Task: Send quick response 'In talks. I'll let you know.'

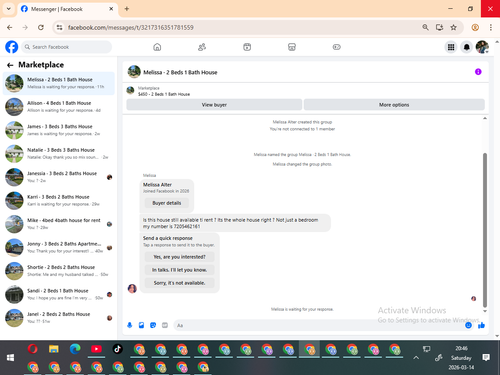Action: pyautogui.click(x=179, y=270)
